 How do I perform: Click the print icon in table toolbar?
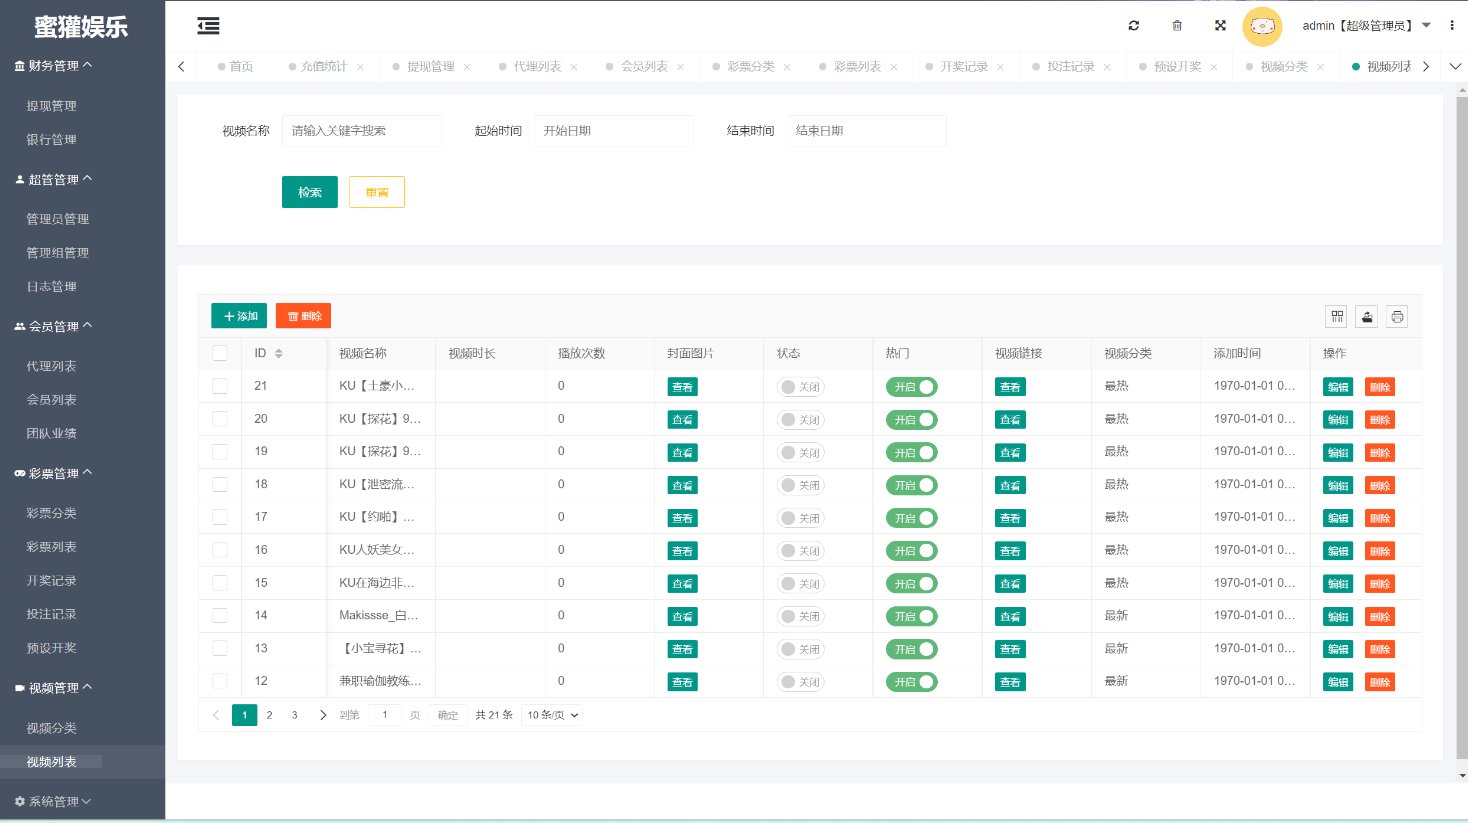tap(1397, 317)
